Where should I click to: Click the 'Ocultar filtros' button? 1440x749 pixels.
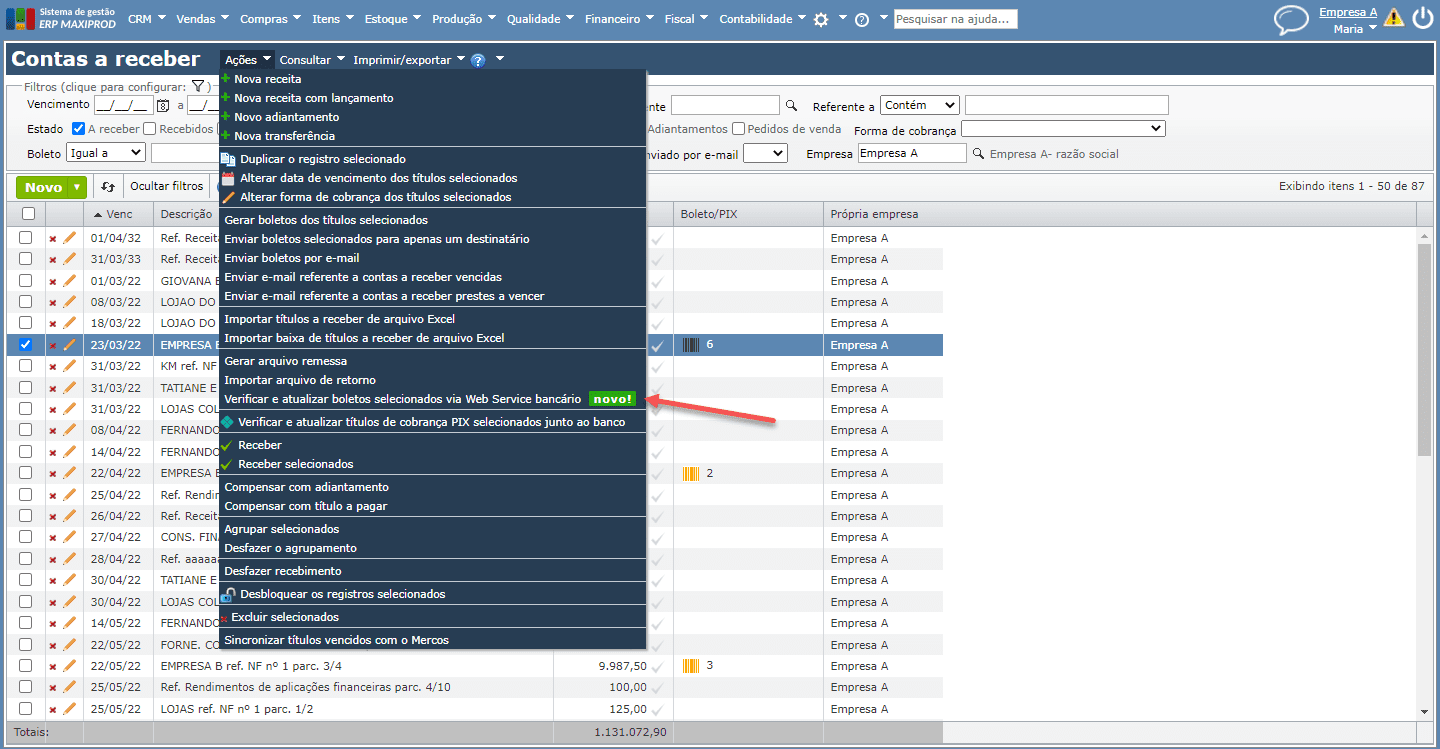tap(166, 187)
